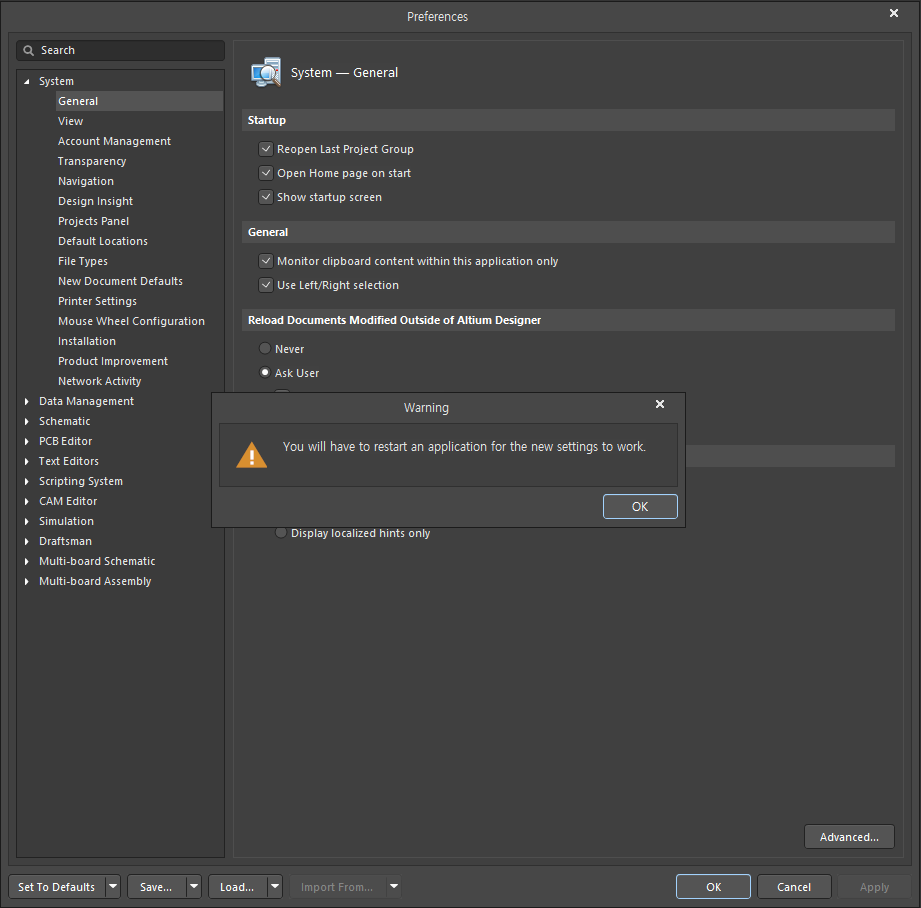
Task: Expand the Draftsman node
Action: point(26,541)
